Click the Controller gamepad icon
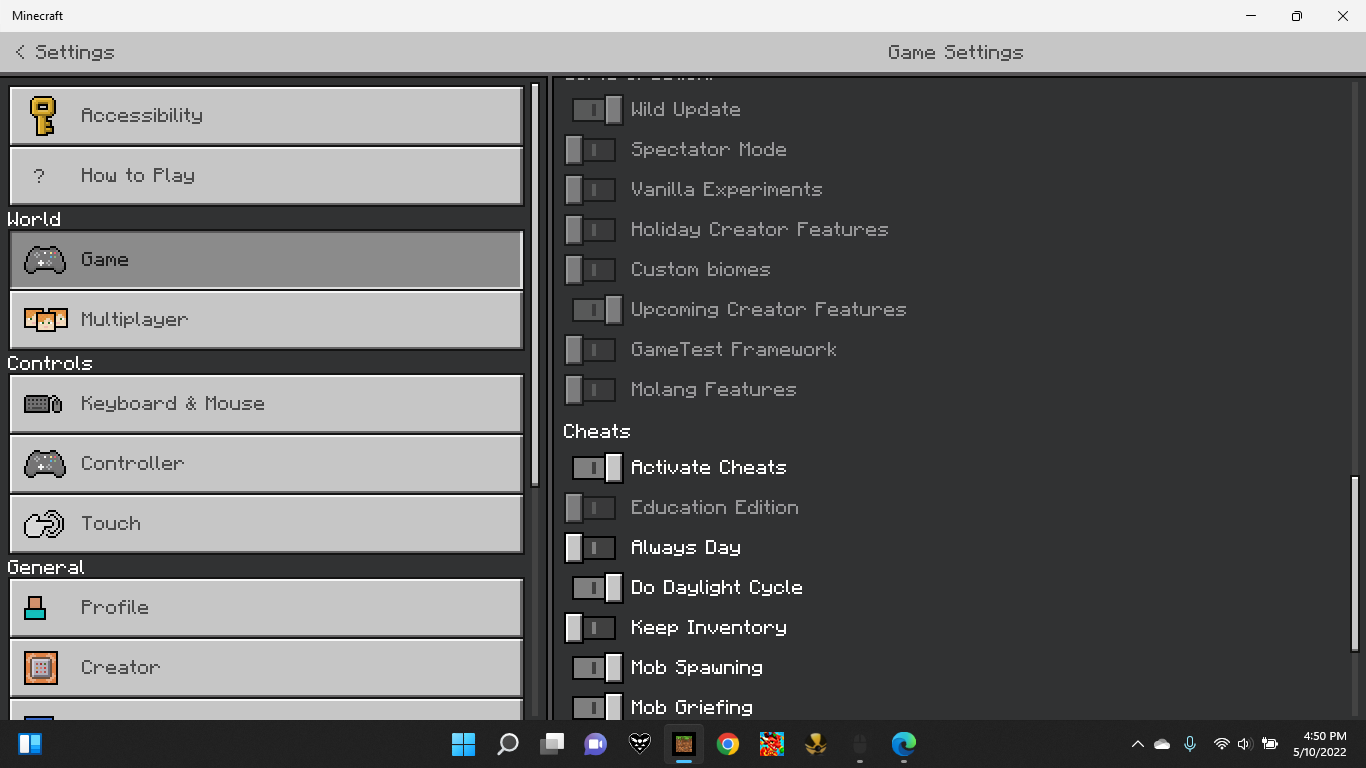1366x768 pixels. tap(45, 464)
